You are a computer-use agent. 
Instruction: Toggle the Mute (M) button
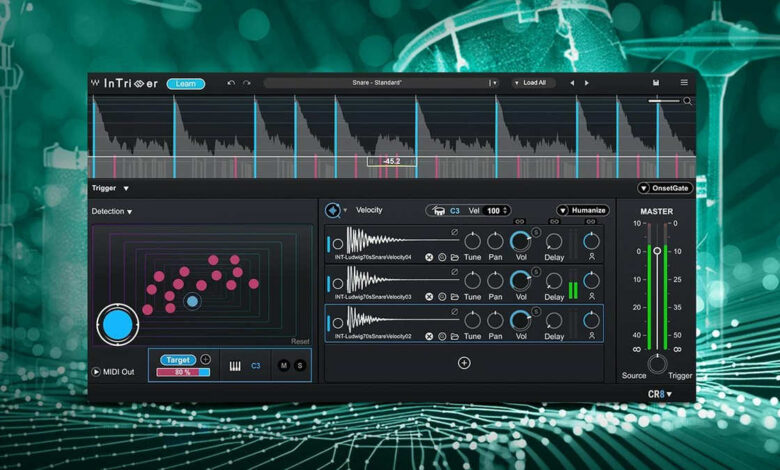[x=283, y=366]
